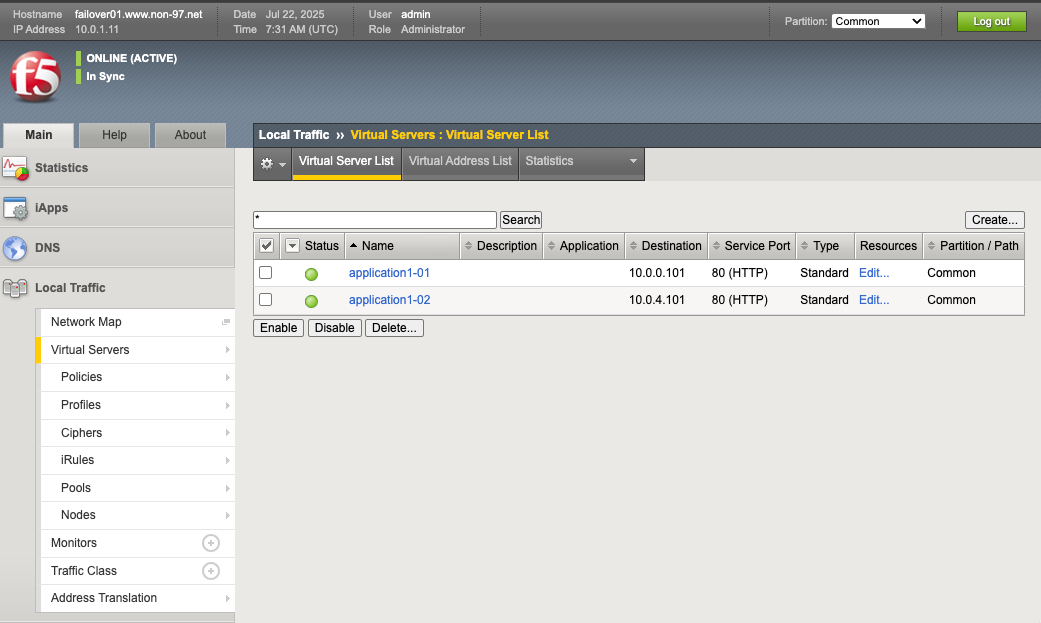Screen dimensions: 1041x623
Task: Expand the Virtual Servers submenu arrow
Action: 227,349
